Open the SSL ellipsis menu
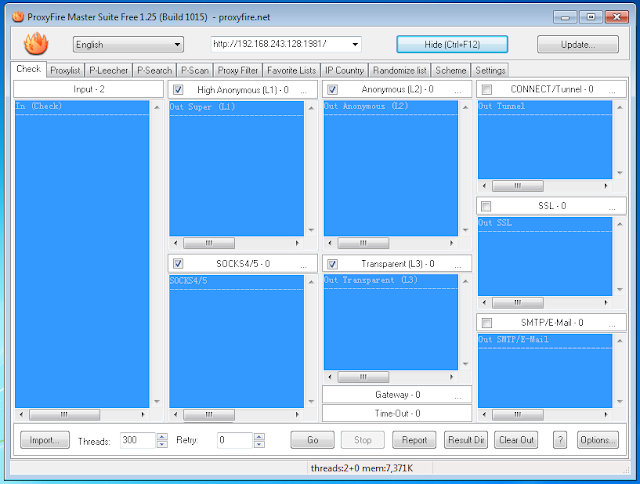 pos(612,208)
